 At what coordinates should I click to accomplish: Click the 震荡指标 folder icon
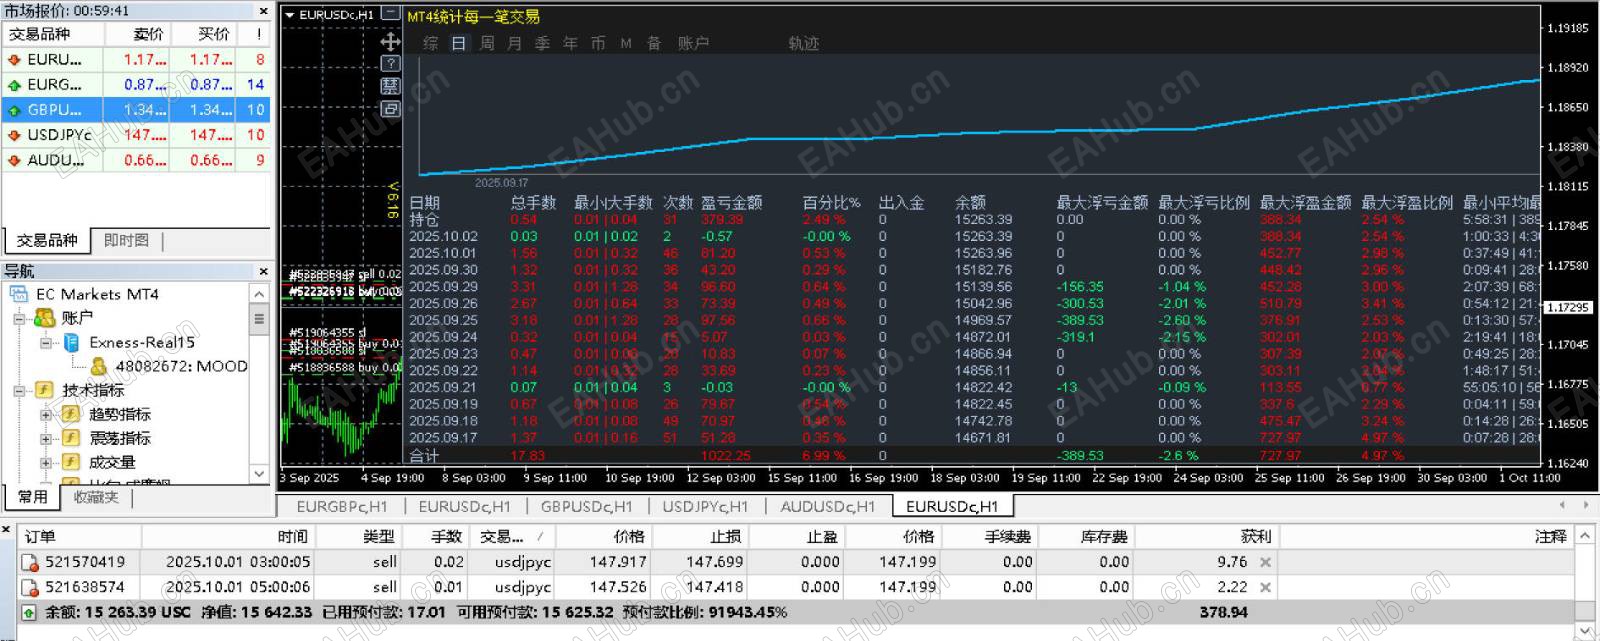(71, 438)
